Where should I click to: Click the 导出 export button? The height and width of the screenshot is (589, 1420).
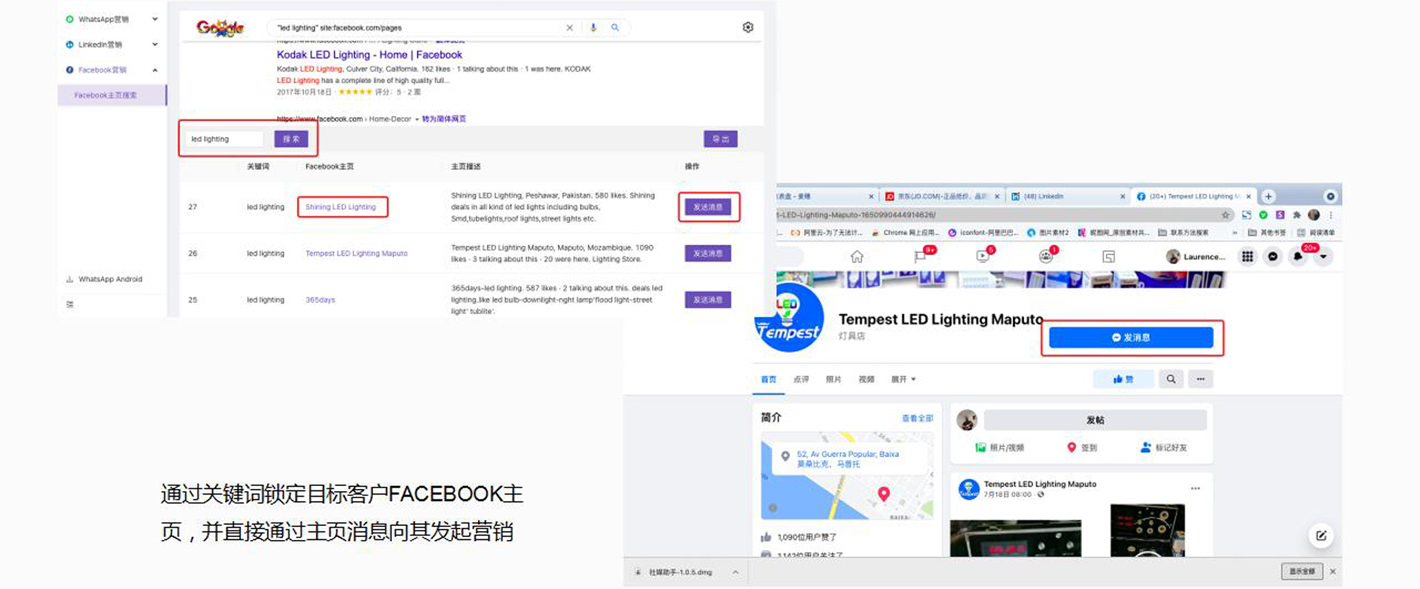pyautogui.click(x=720, y=139)
